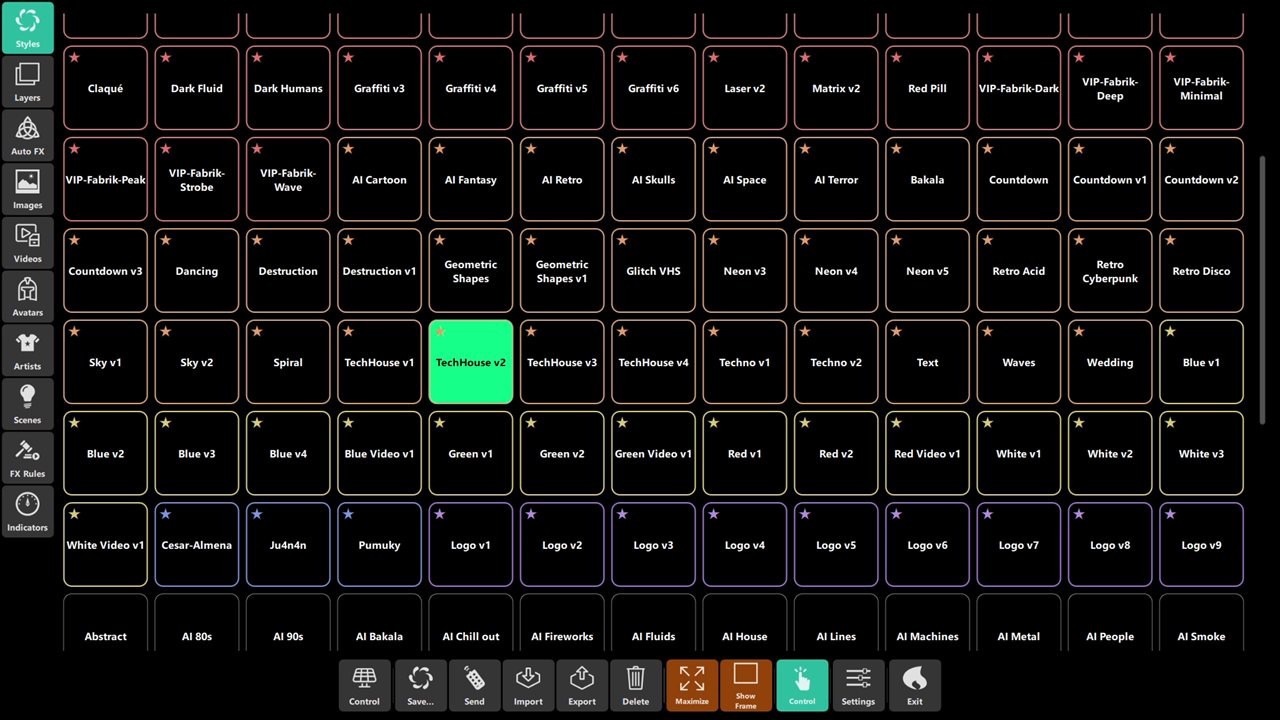The image size is (1280, 720).
Task: Open the Videos section
Action: (27, 243)
